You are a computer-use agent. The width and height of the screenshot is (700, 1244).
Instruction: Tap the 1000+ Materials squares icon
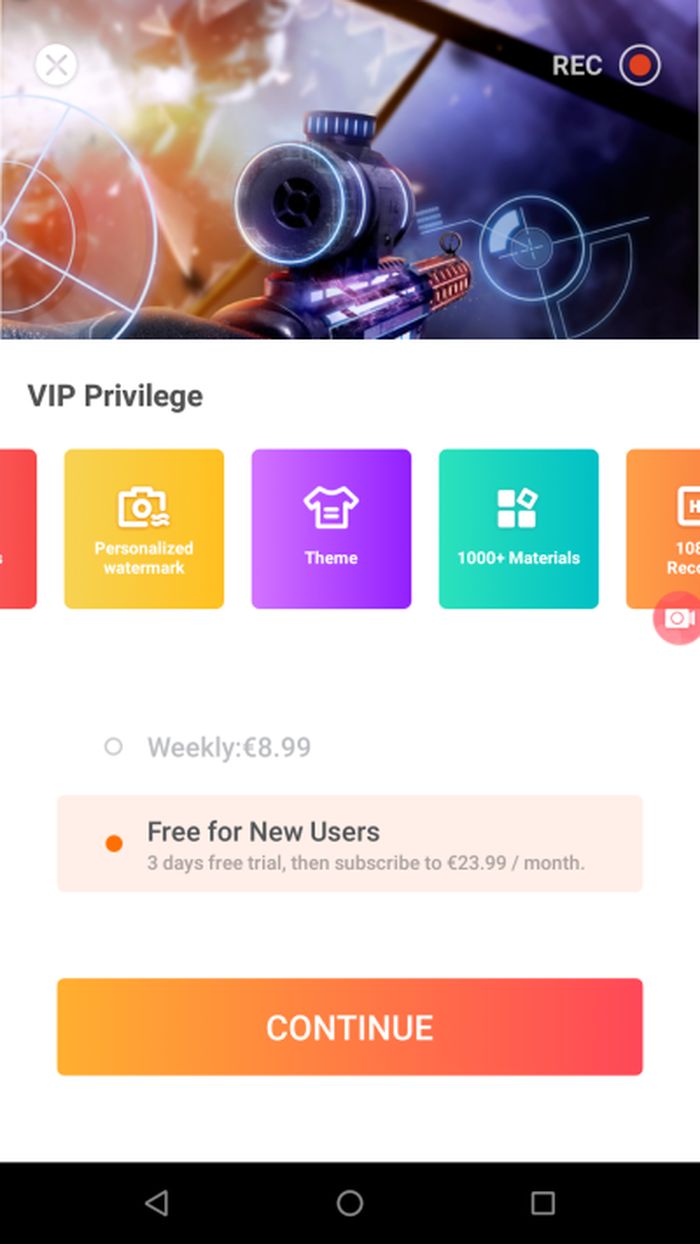pos(518,507)
